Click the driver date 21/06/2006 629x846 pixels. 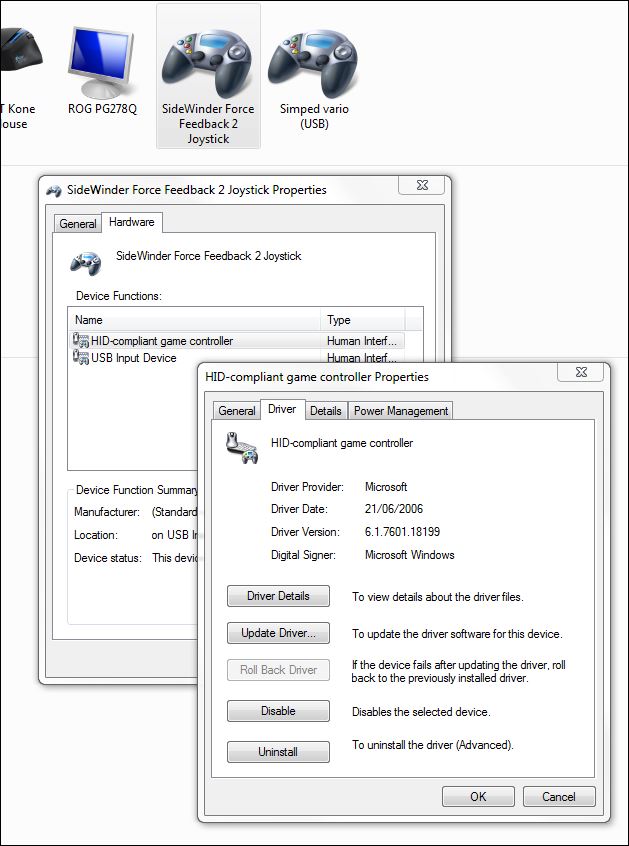tap(394, 508)
